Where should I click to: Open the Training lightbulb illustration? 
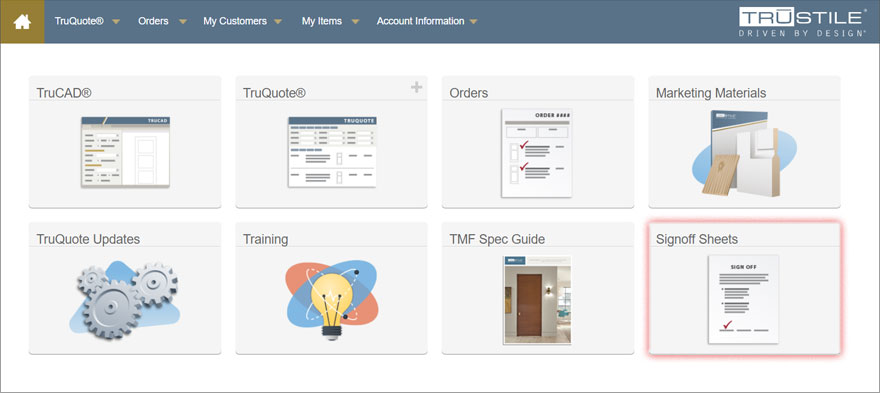click(x=332, y=299)
